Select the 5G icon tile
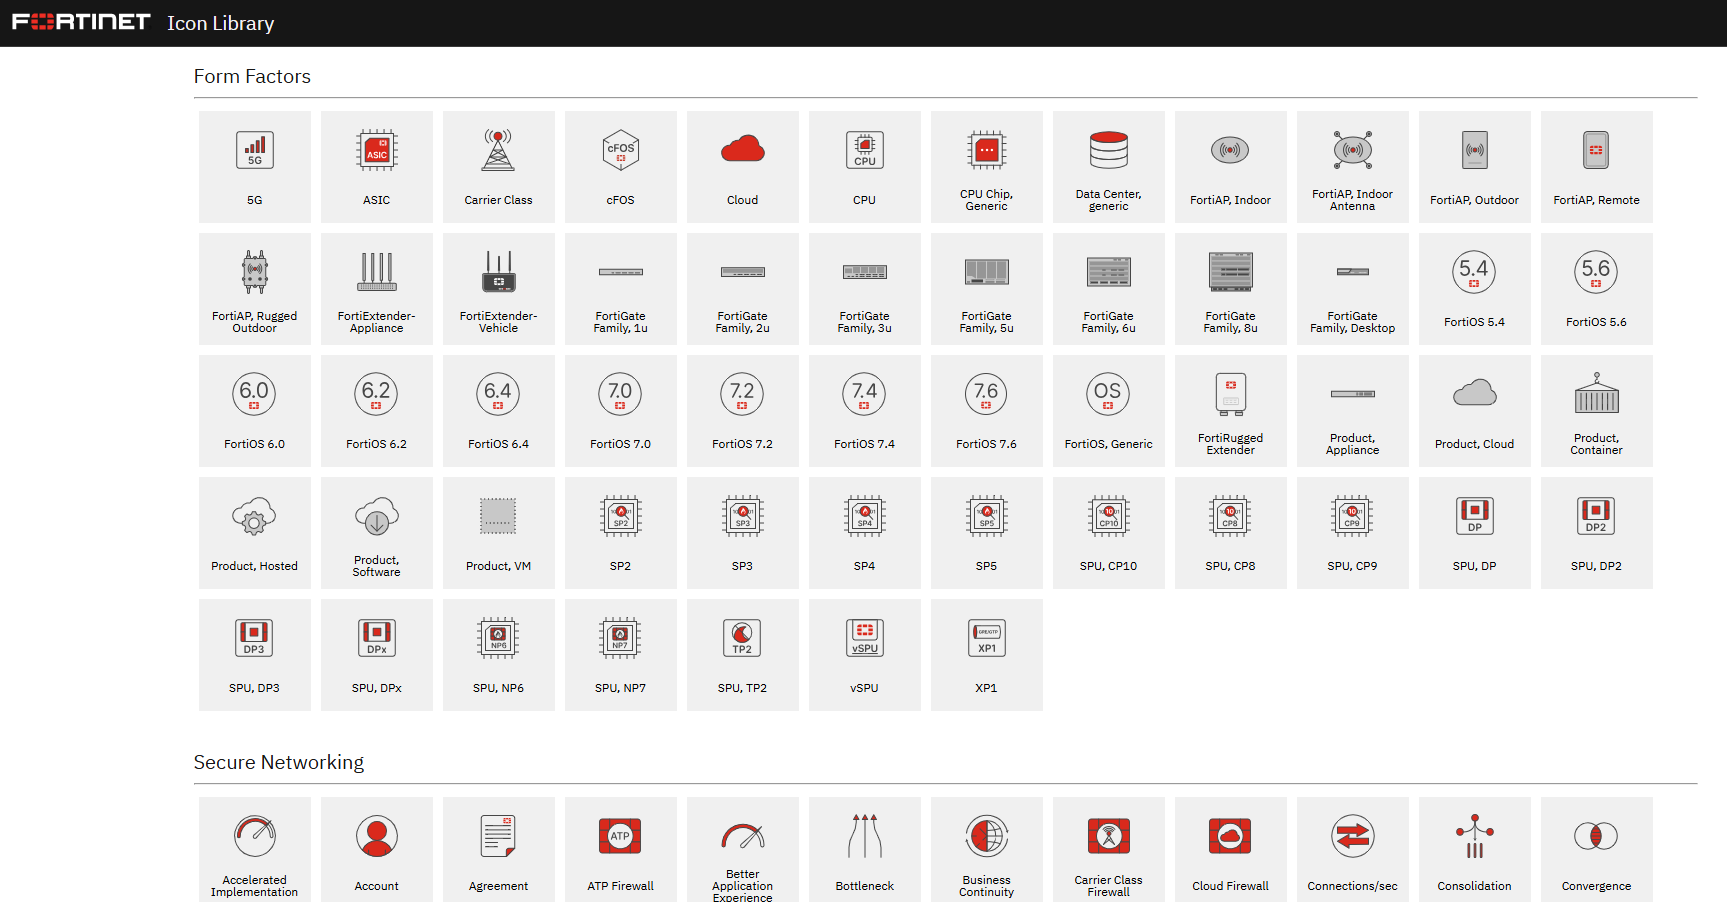 (255, 167)
